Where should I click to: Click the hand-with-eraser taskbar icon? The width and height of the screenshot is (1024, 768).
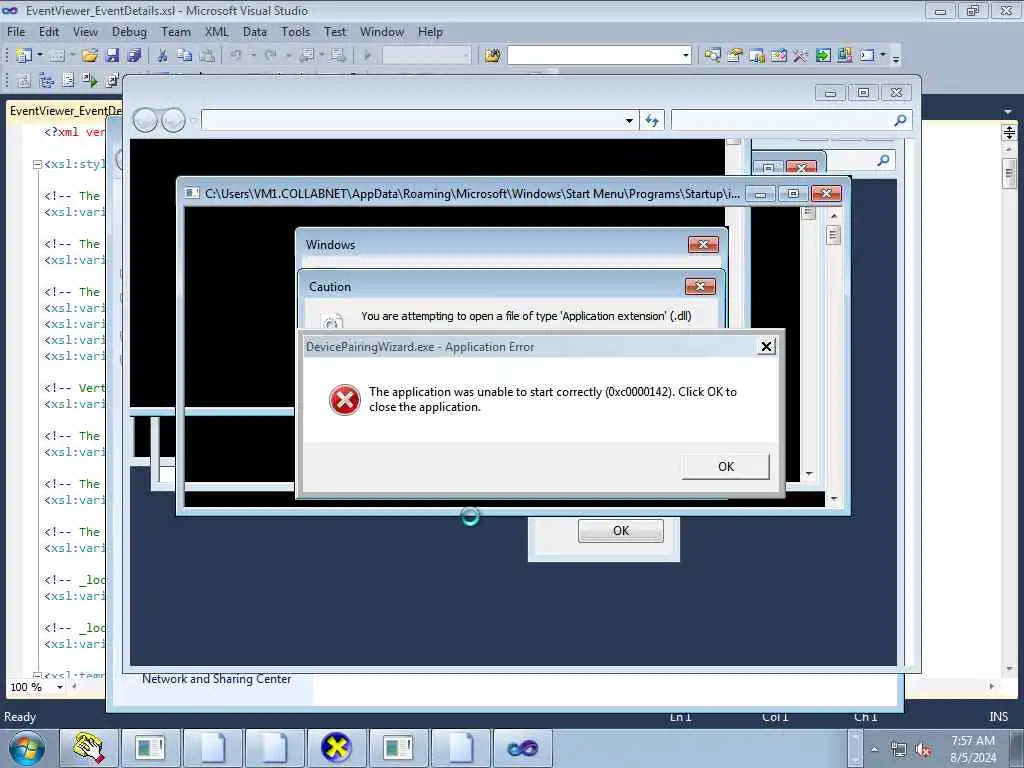point(89,748)
